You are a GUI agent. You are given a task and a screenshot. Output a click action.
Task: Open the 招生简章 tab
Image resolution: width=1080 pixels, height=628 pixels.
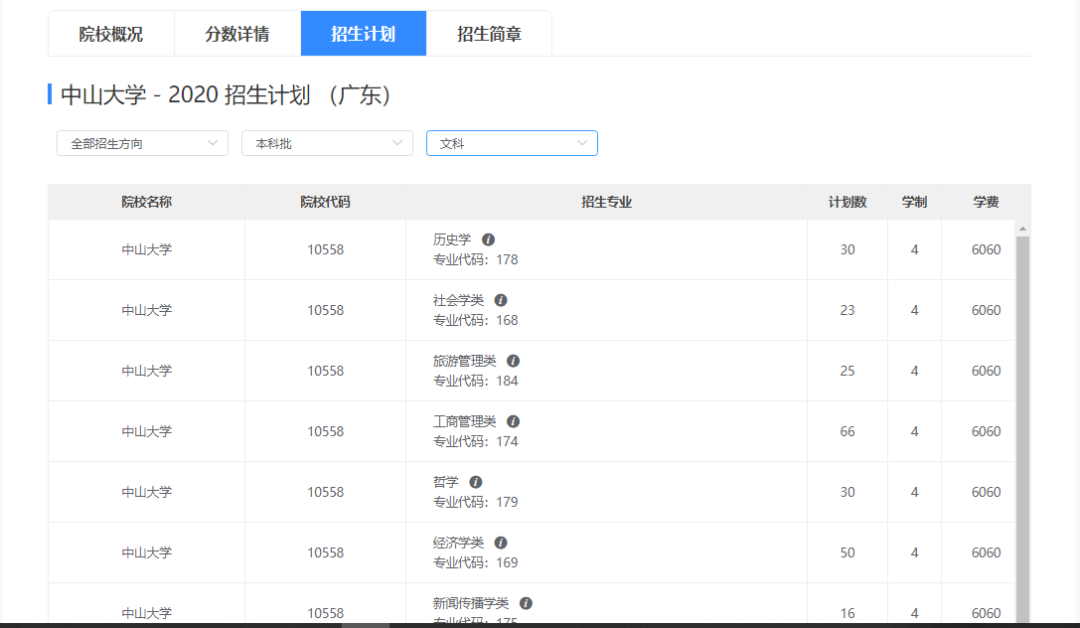[x=489, y=33]
